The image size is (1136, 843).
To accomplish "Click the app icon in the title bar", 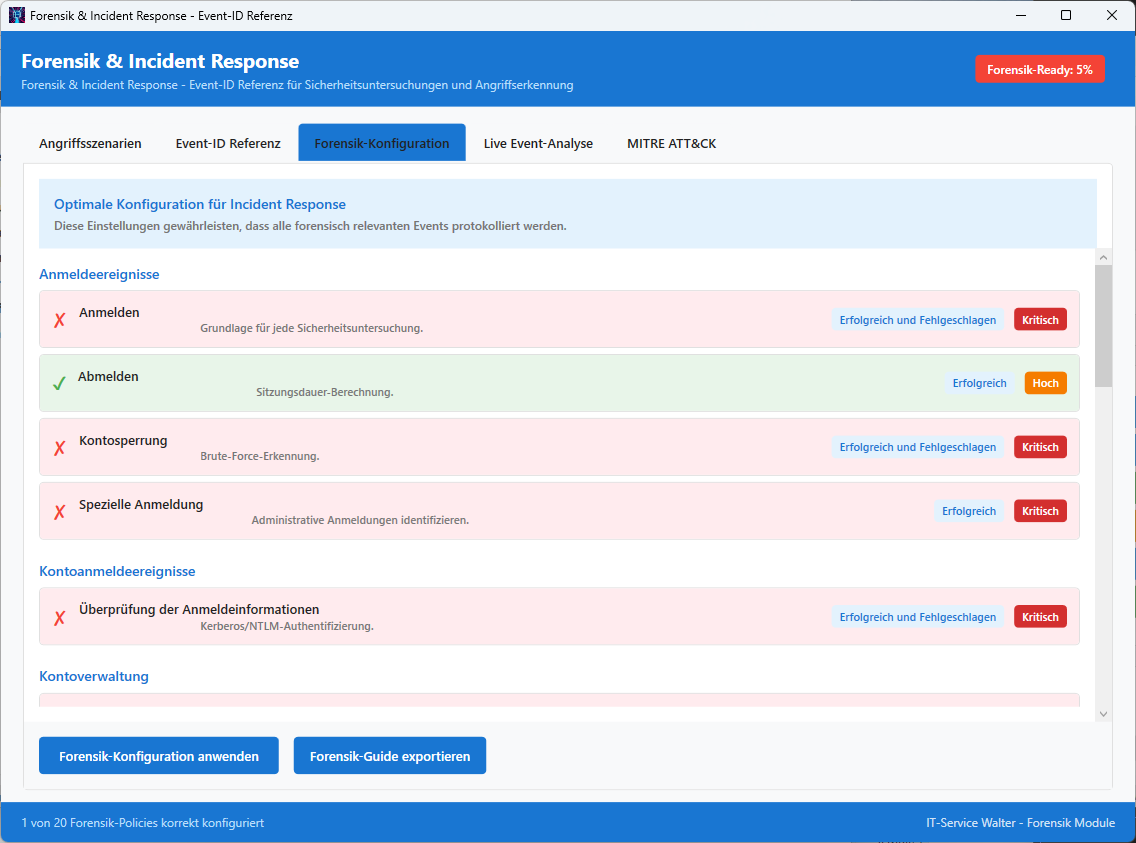I will click(16, 16).
